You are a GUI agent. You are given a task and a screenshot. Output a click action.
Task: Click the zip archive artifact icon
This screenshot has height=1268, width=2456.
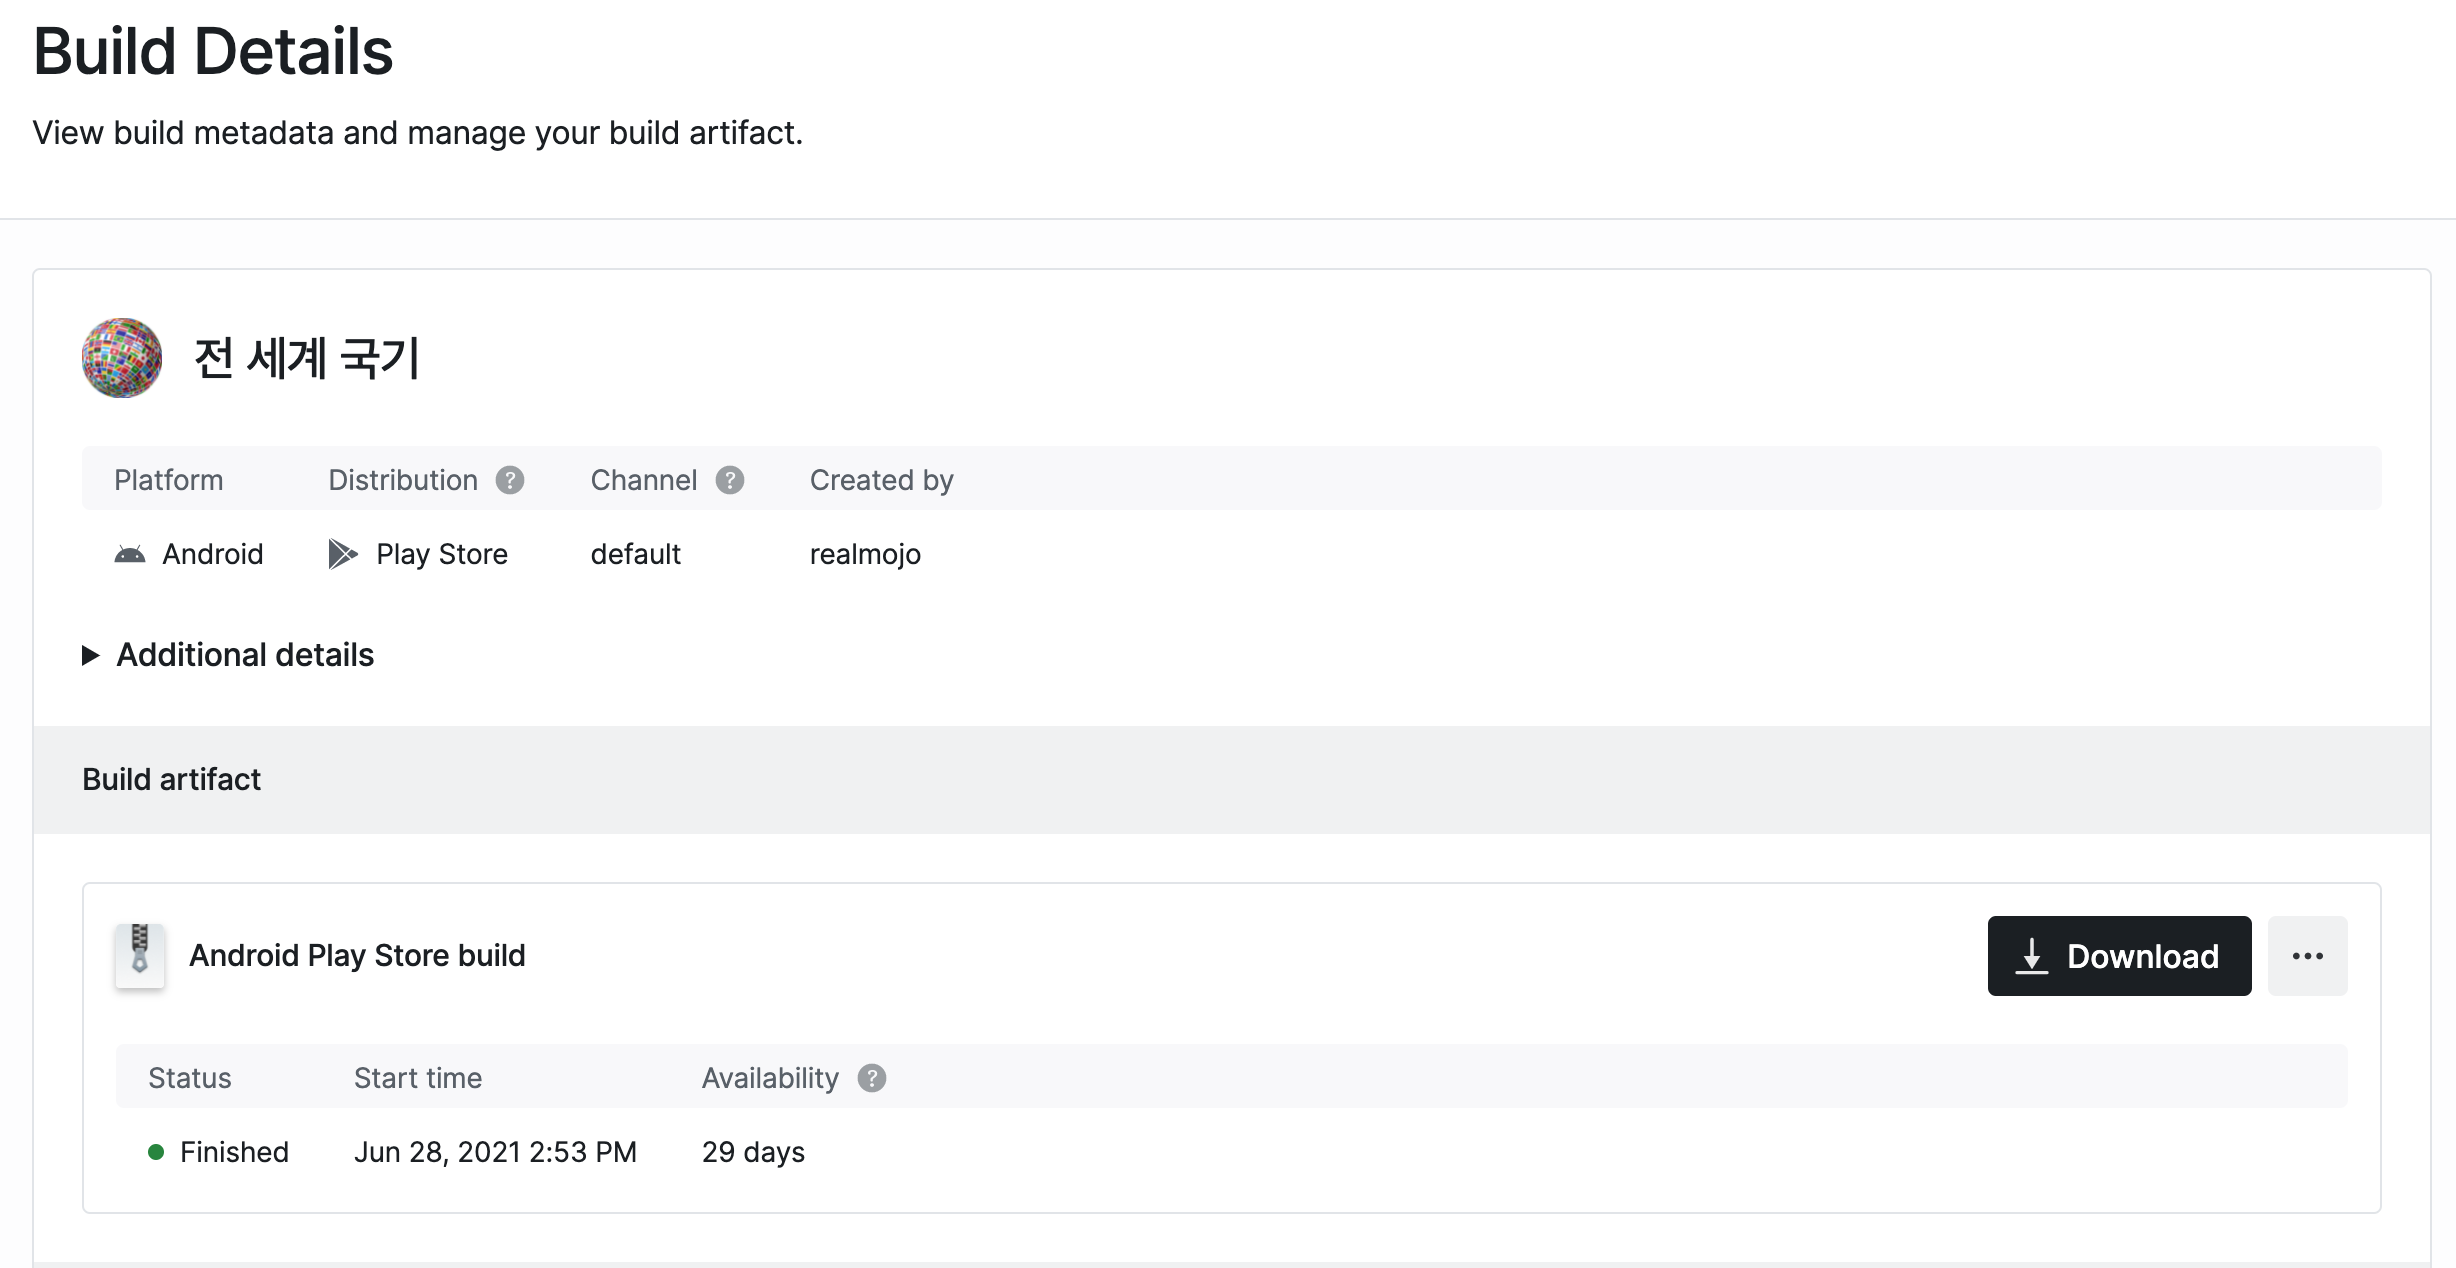pyautogui.click(x=140, y=954)
